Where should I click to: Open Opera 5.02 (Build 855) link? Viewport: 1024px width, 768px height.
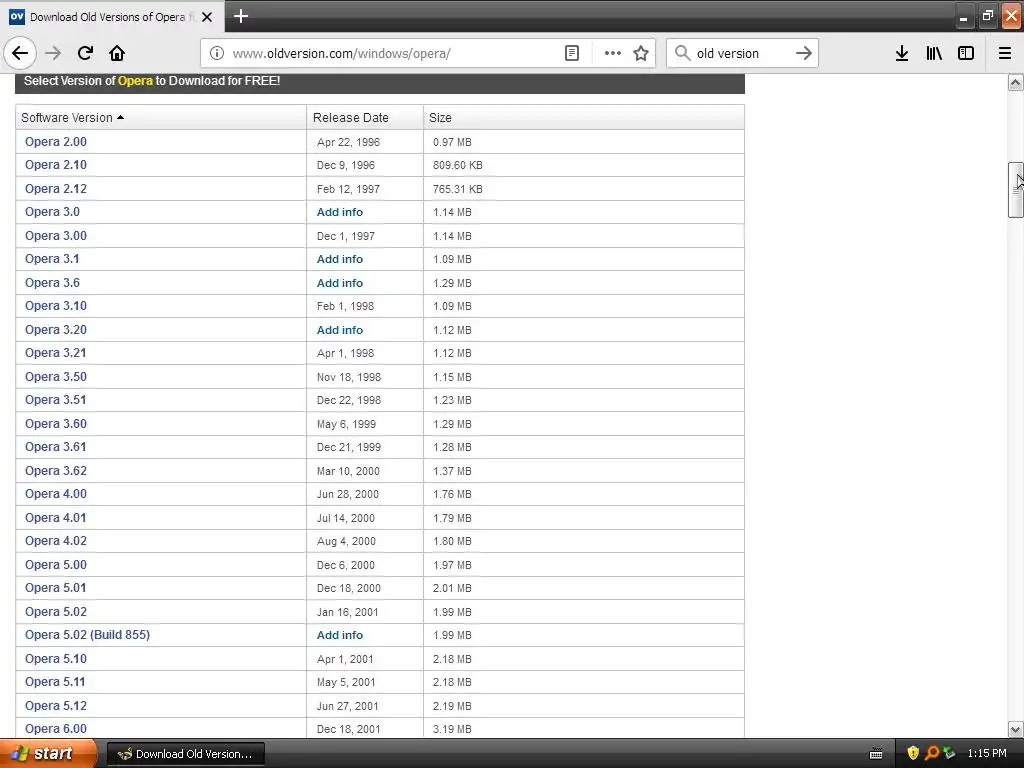(88, 635)
